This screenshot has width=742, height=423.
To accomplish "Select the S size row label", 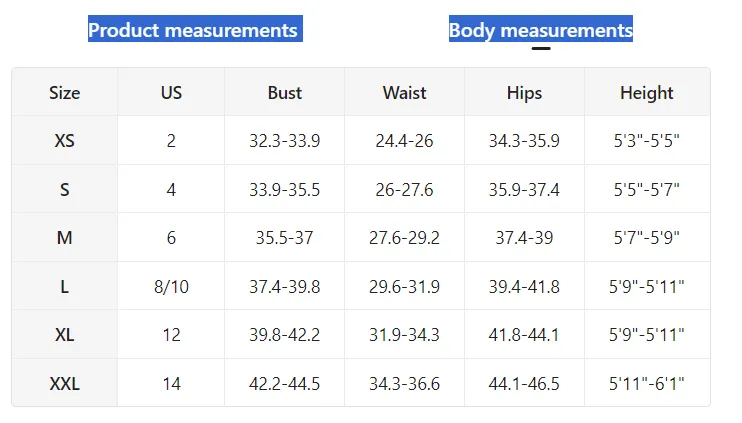I will [x=64, y=190].
